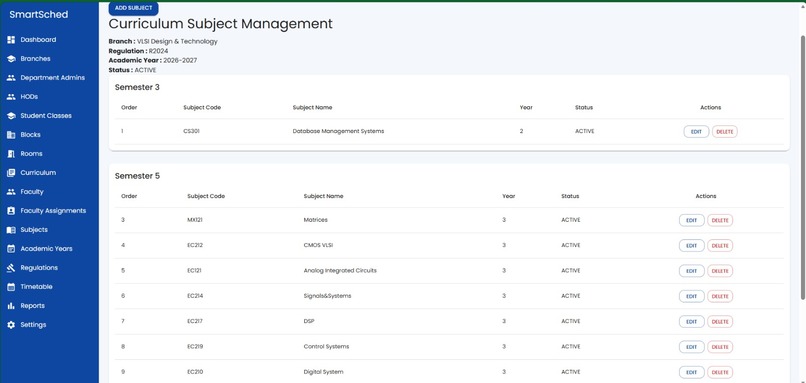
Task: Click the Student Classes cap icon
Action: pos(11,116)
